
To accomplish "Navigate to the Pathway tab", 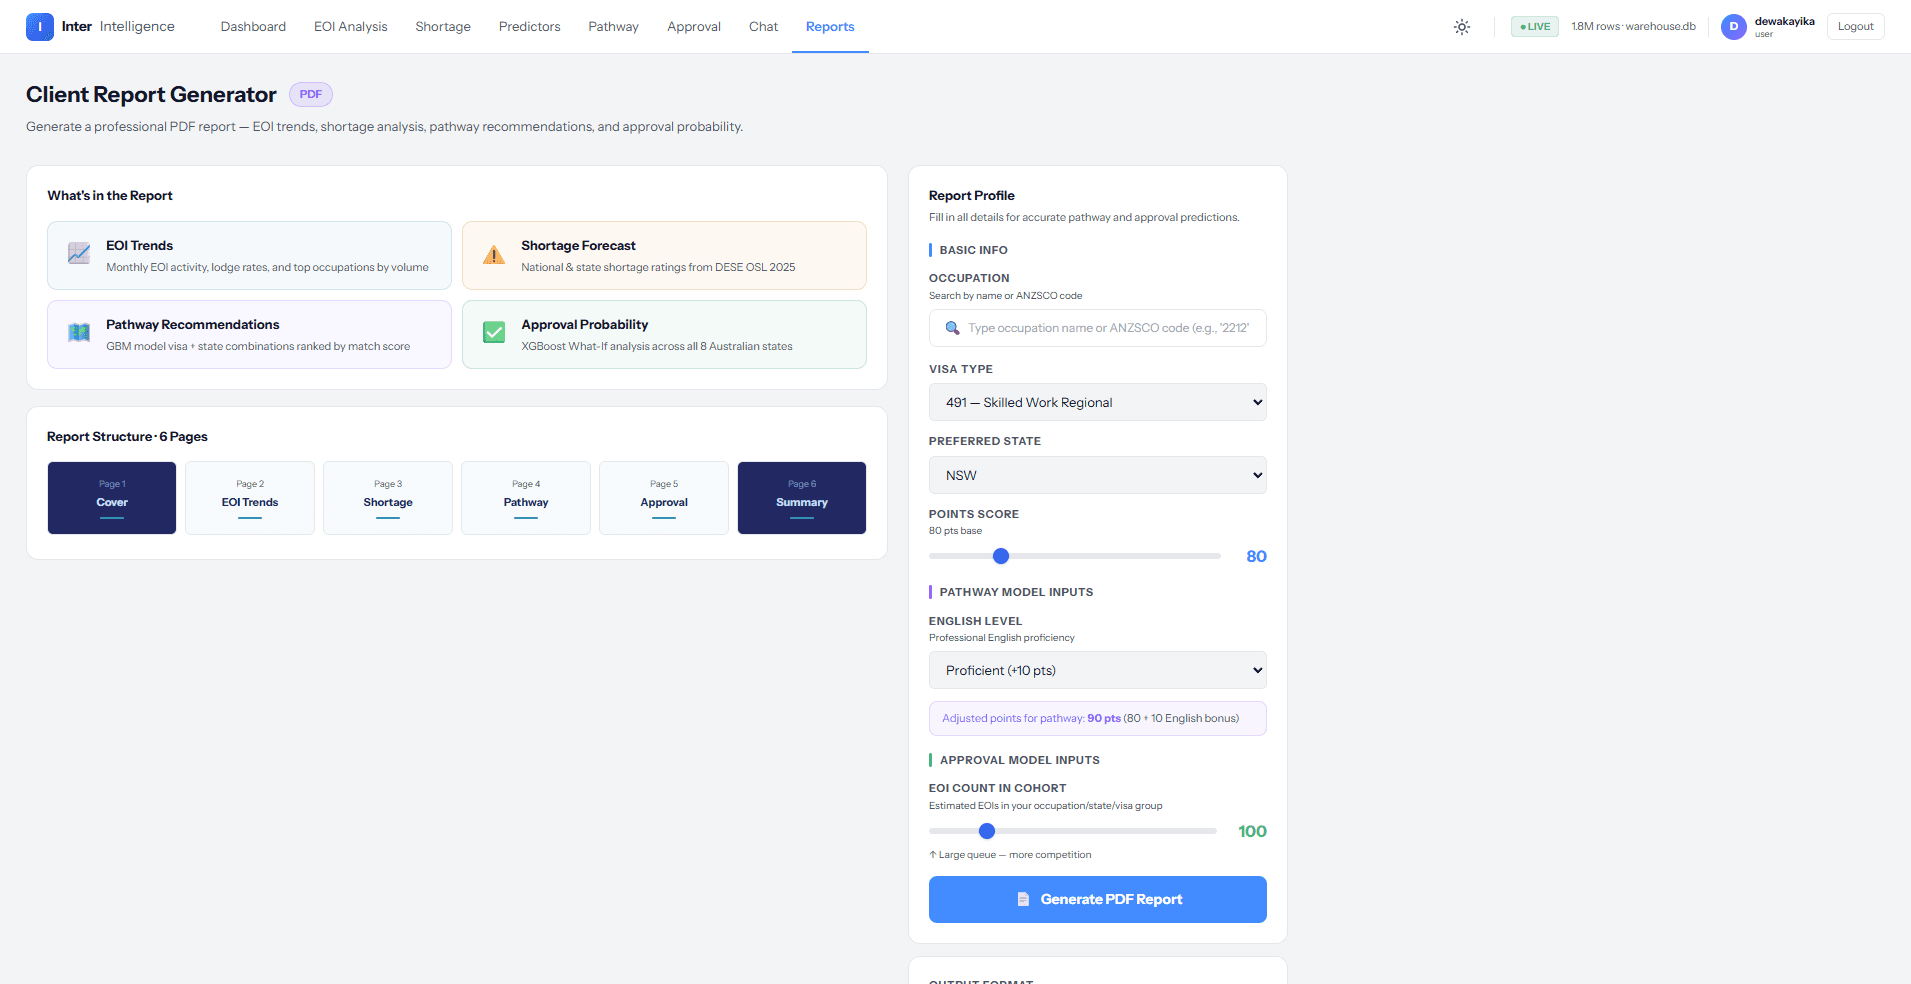I will click(x=613, y=27).
